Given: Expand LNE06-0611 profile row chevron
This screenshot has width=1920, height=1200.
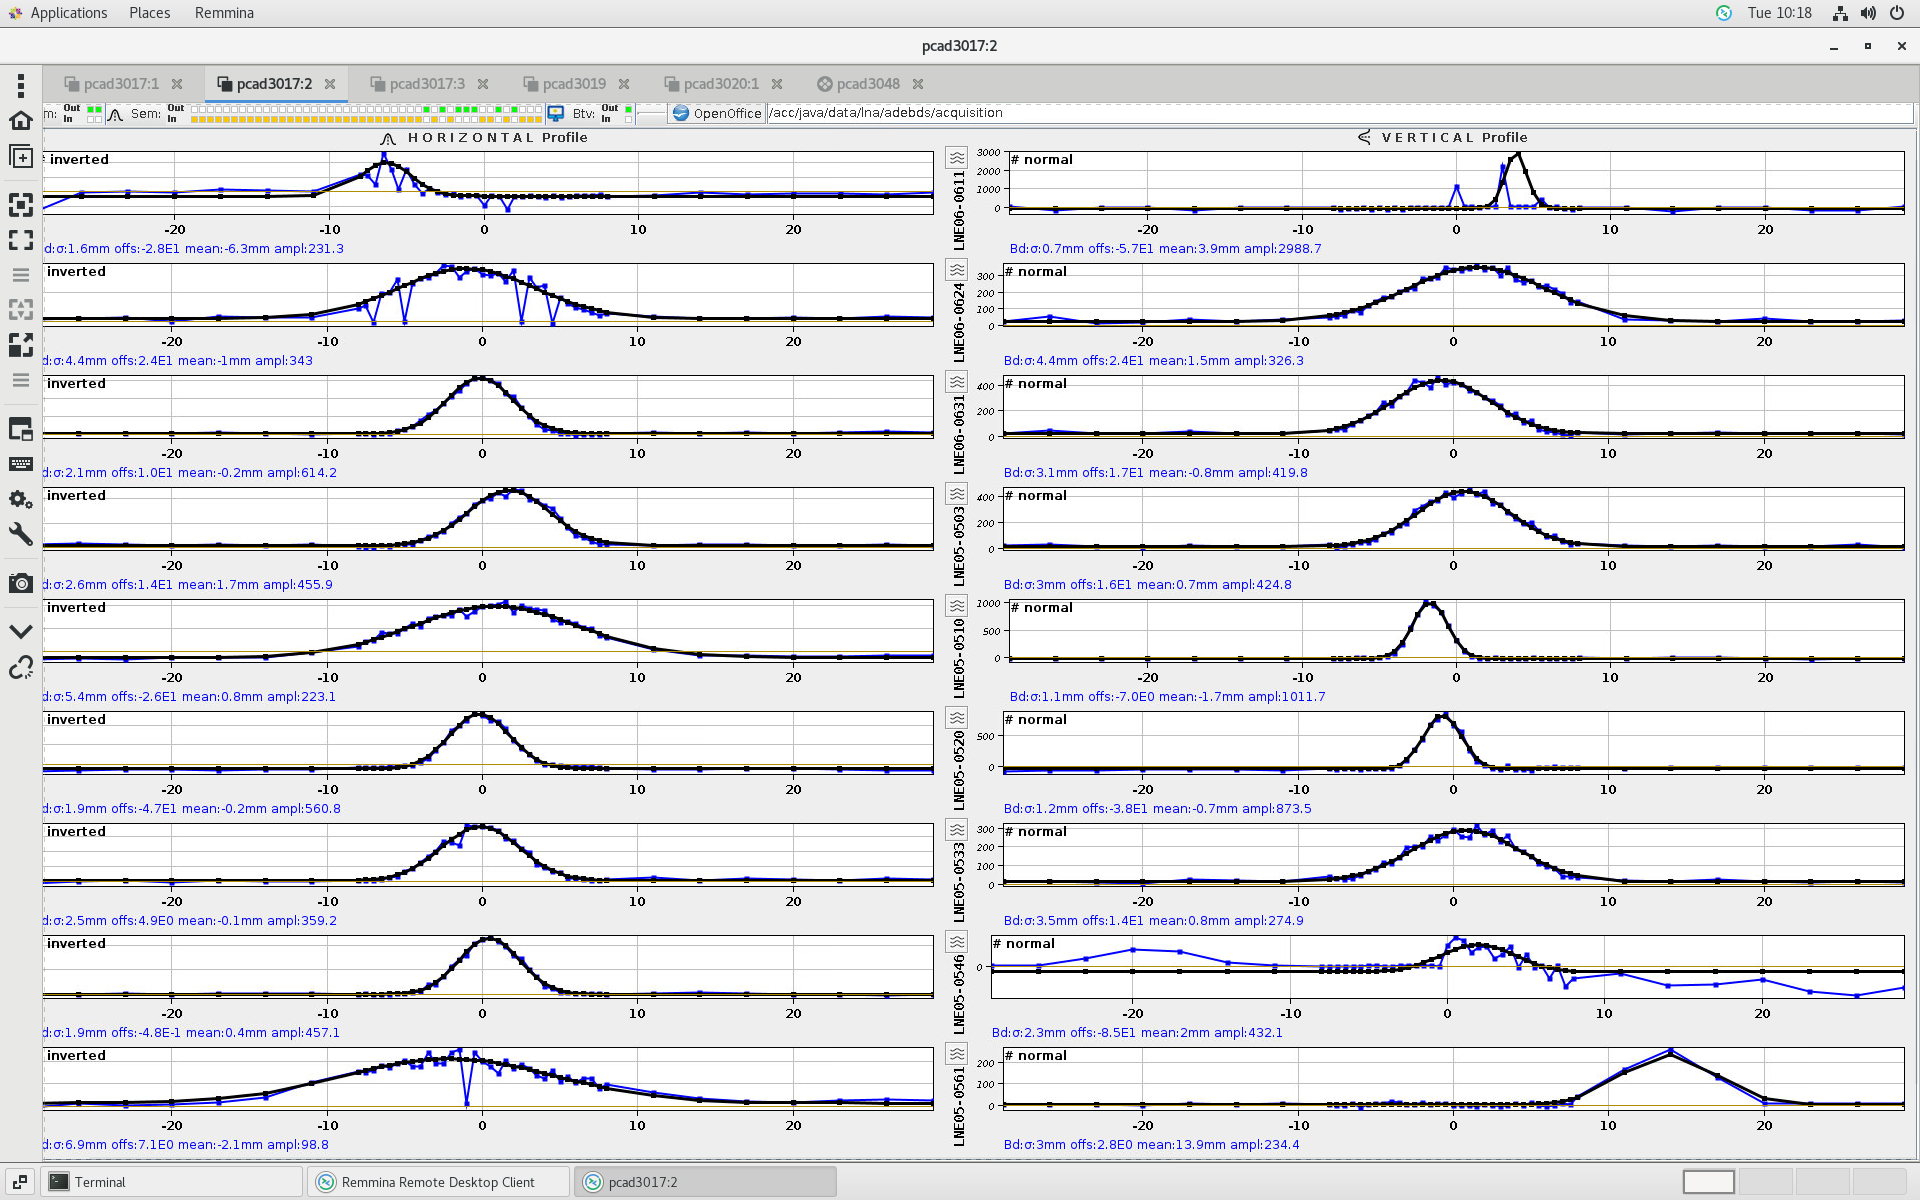Looking at the screenshot, I should 957,158.
